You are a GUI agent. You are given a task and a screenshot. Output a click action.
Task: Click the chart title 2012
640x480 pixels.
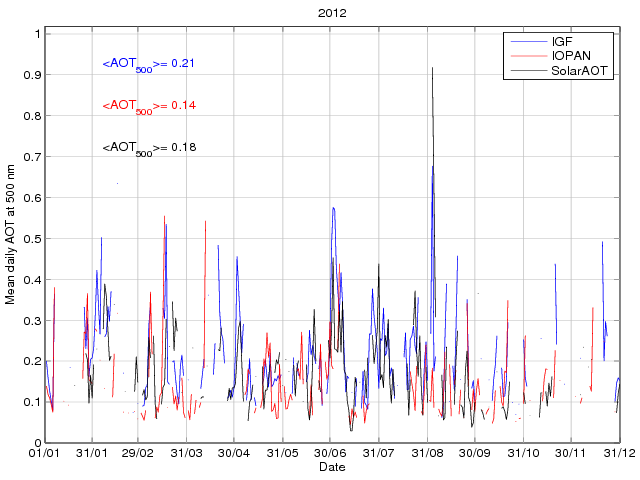[x=332, y=13]
